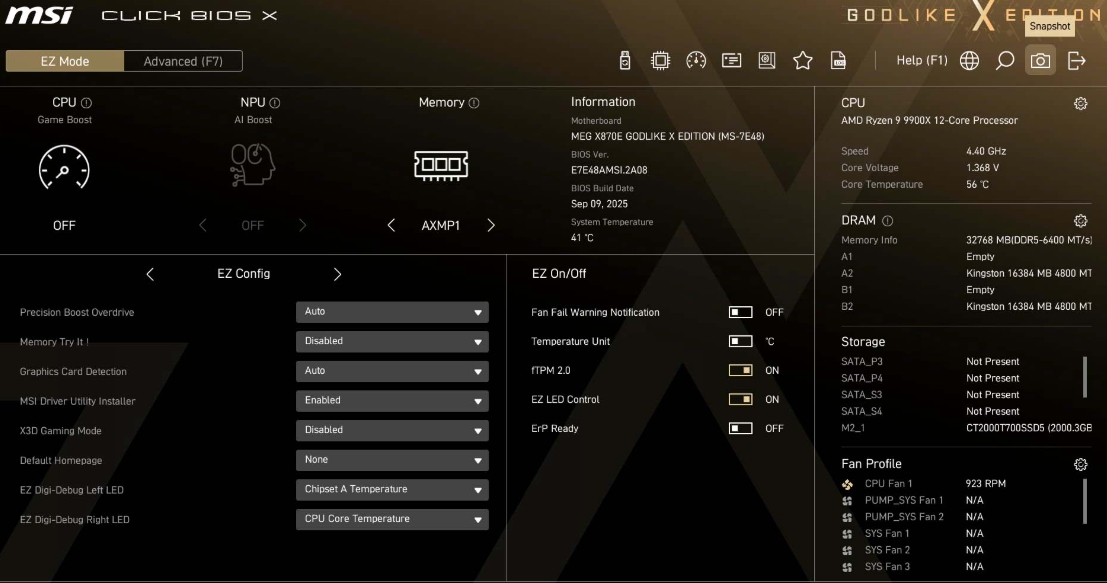
Task: Open Precision Boost Overdrive dropdown
Action: 392,312
